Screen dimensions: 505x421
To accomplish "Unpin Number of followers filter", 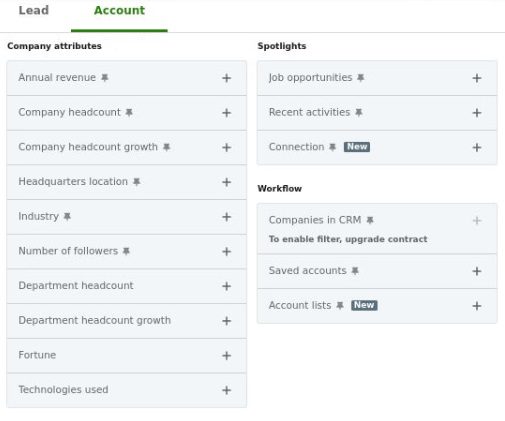I will pos(126,251).
